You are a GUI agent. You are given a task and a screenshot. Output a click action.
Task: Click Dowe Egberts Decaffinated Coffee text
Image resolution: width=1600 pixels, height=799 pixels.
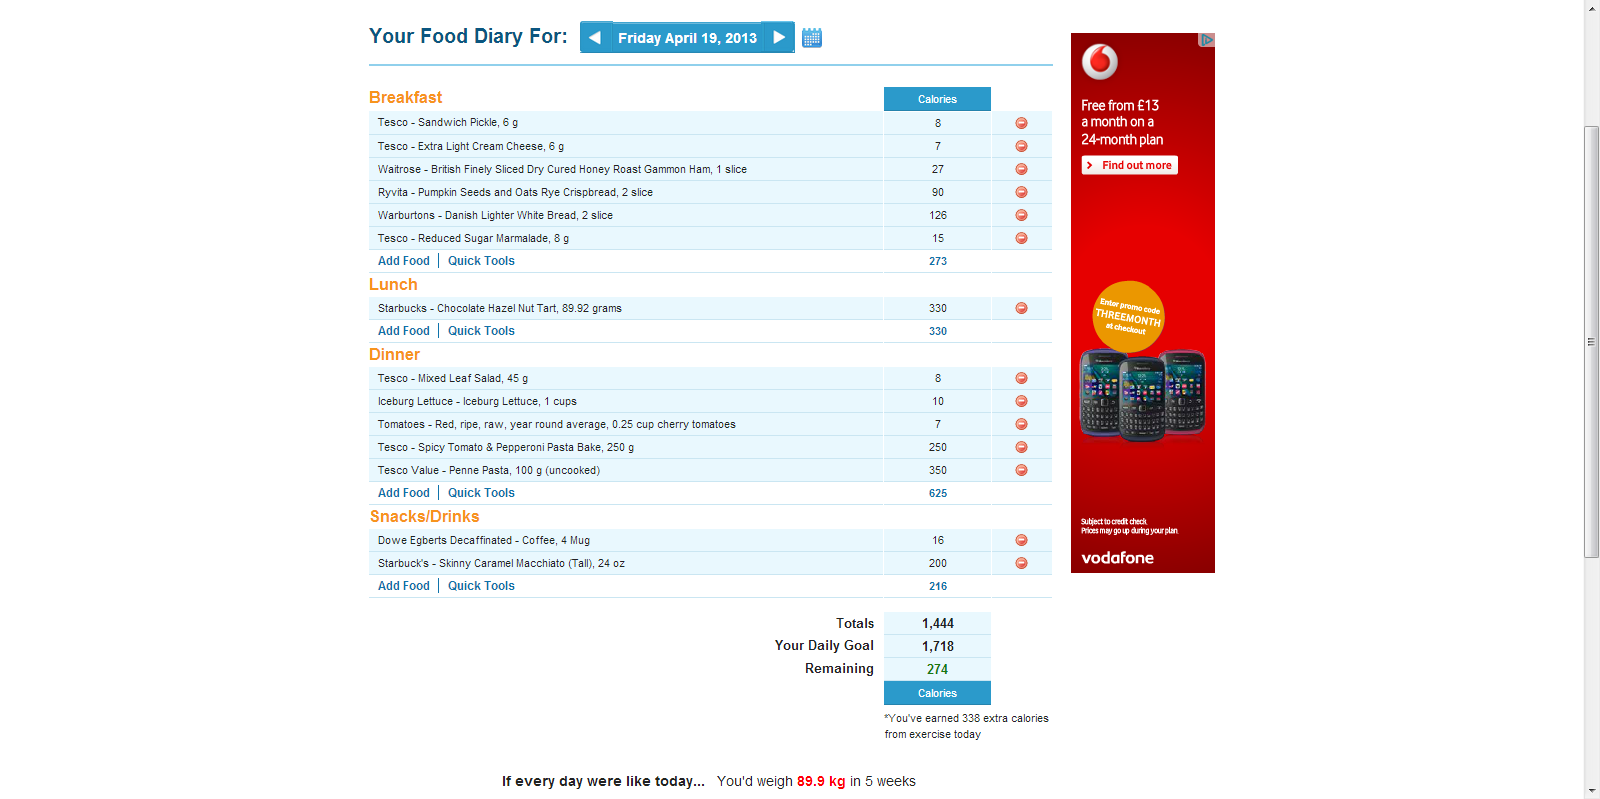[x=484, y=540]
